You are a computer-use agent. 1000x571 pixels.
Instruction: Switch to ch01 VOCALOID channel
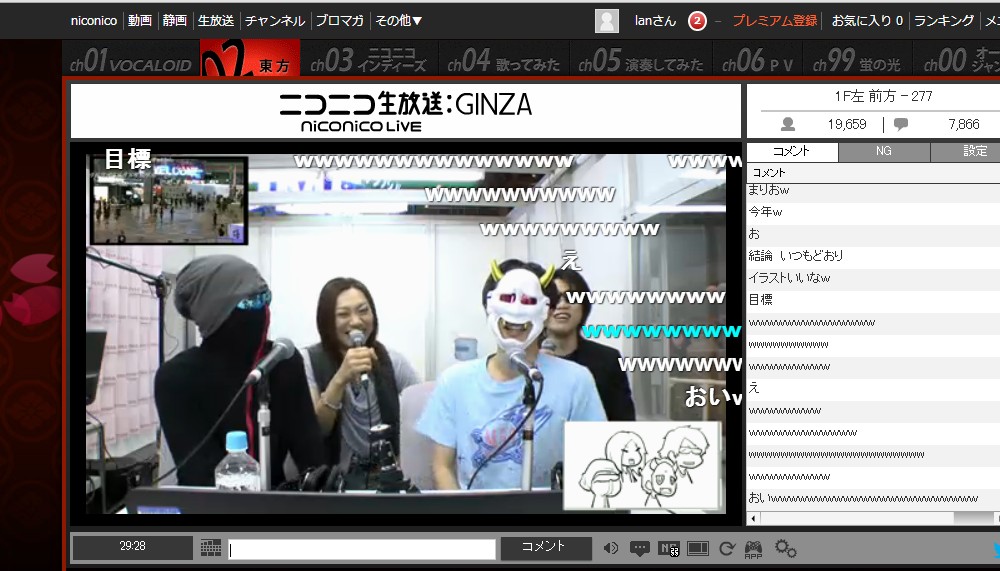coord(131,59)
